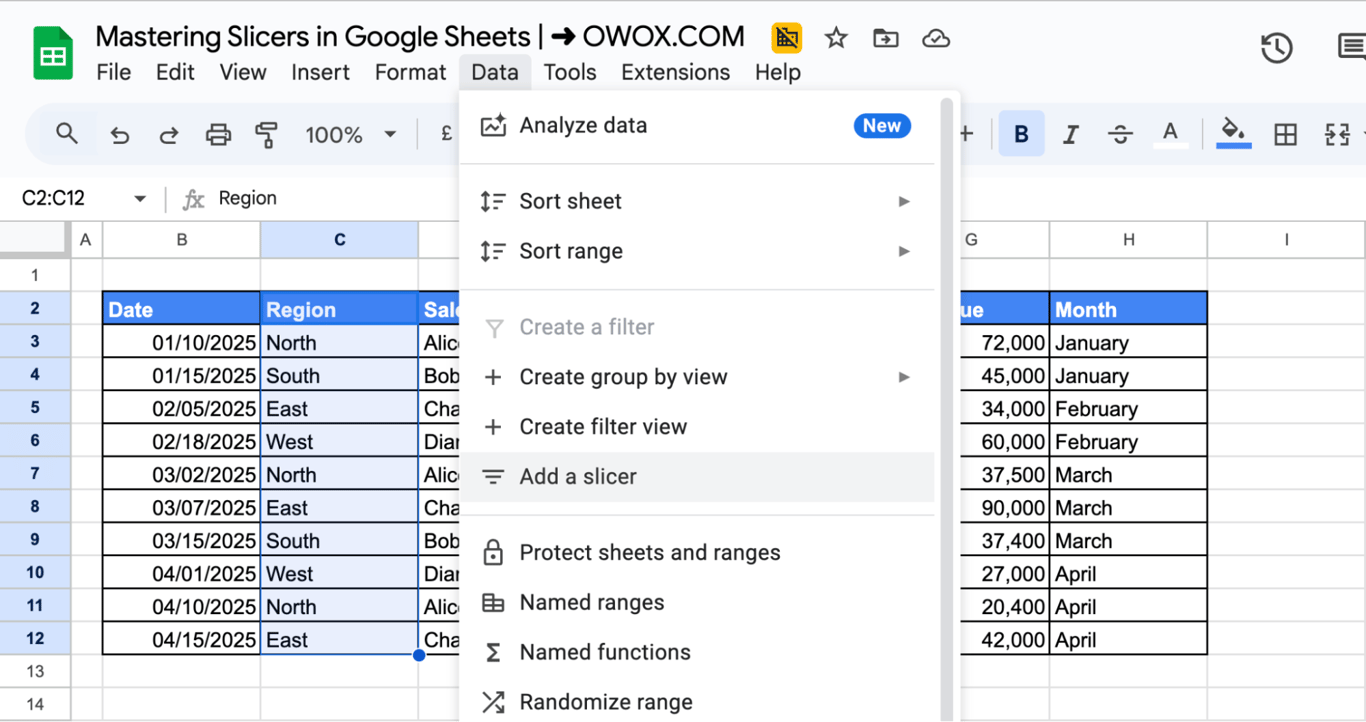Format as currency with pound icon
The image size is (1366, 722).
tap(446, 134)
